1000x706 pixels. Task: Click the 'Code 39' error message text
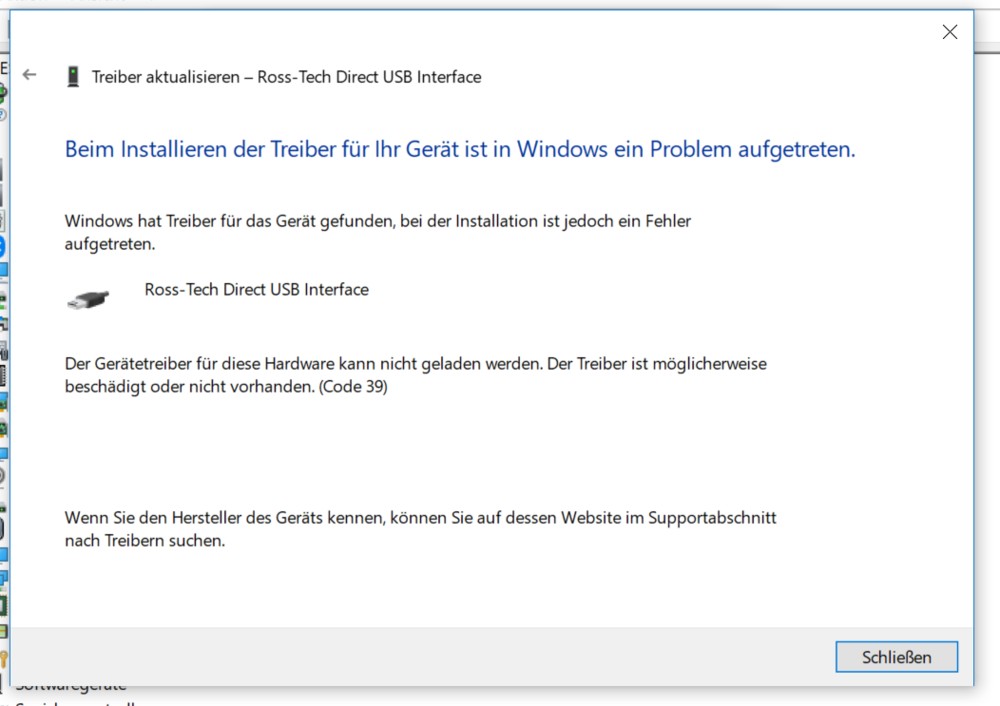415,375
